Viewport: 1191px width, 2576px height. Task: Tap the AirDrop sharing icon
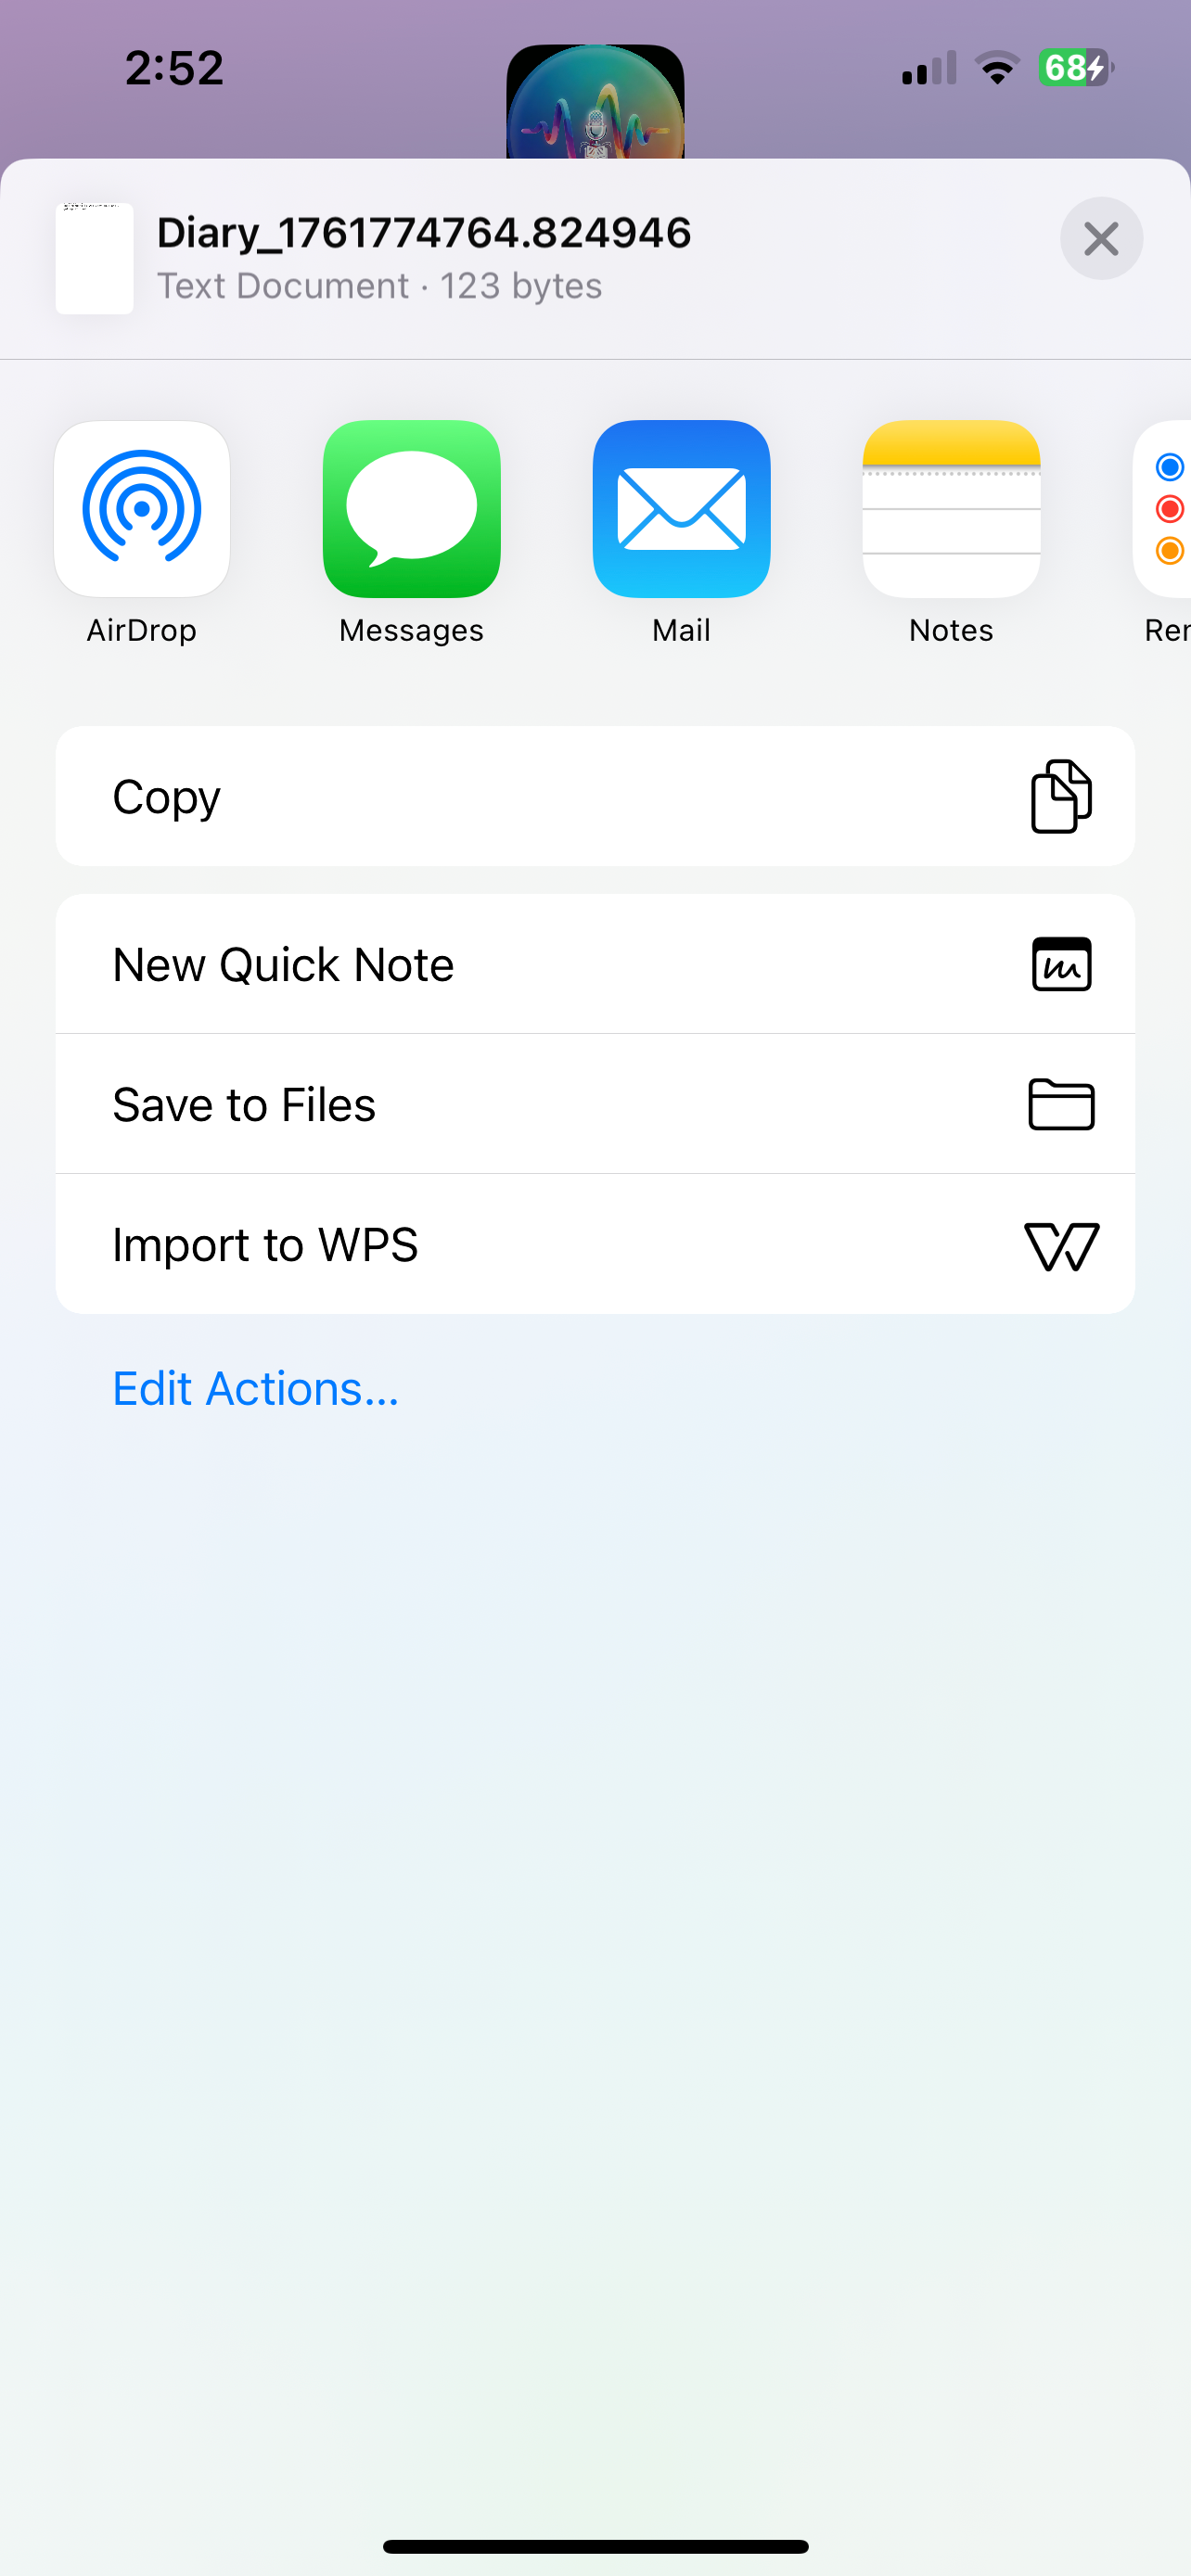(x=142, y=509)
